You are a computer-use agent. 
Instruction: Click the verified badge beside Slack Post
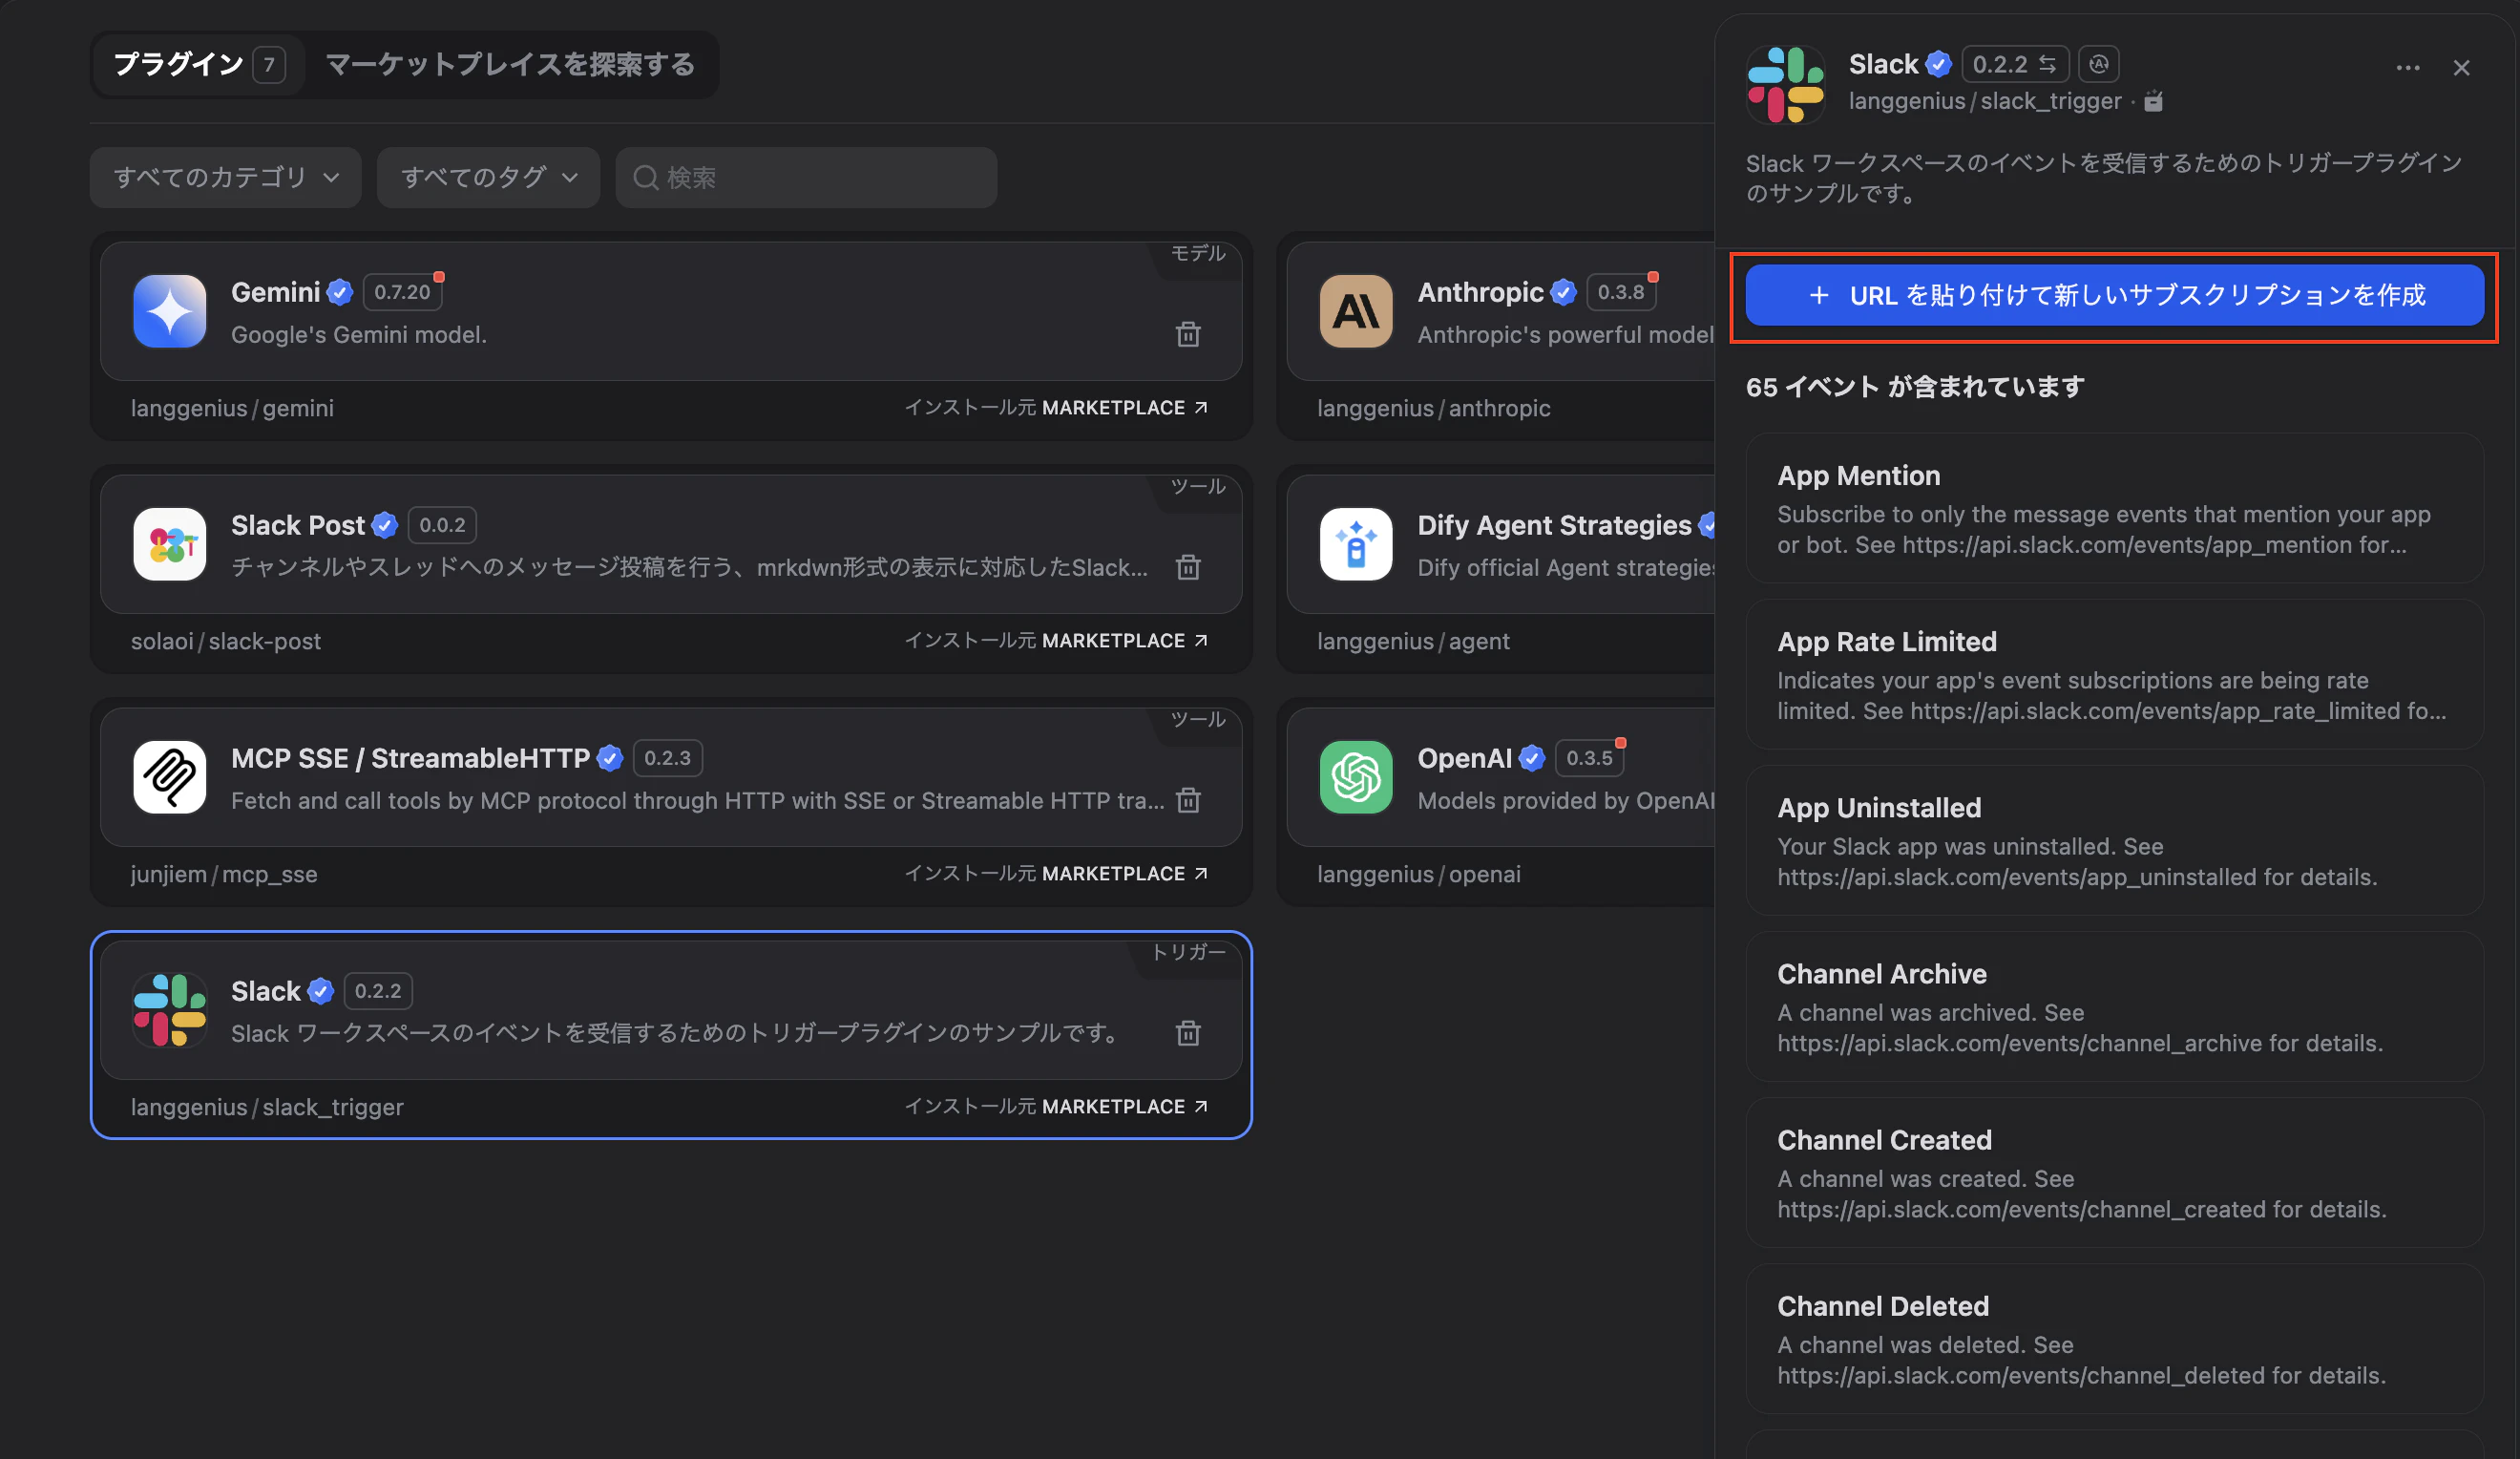tap(385, 525)
